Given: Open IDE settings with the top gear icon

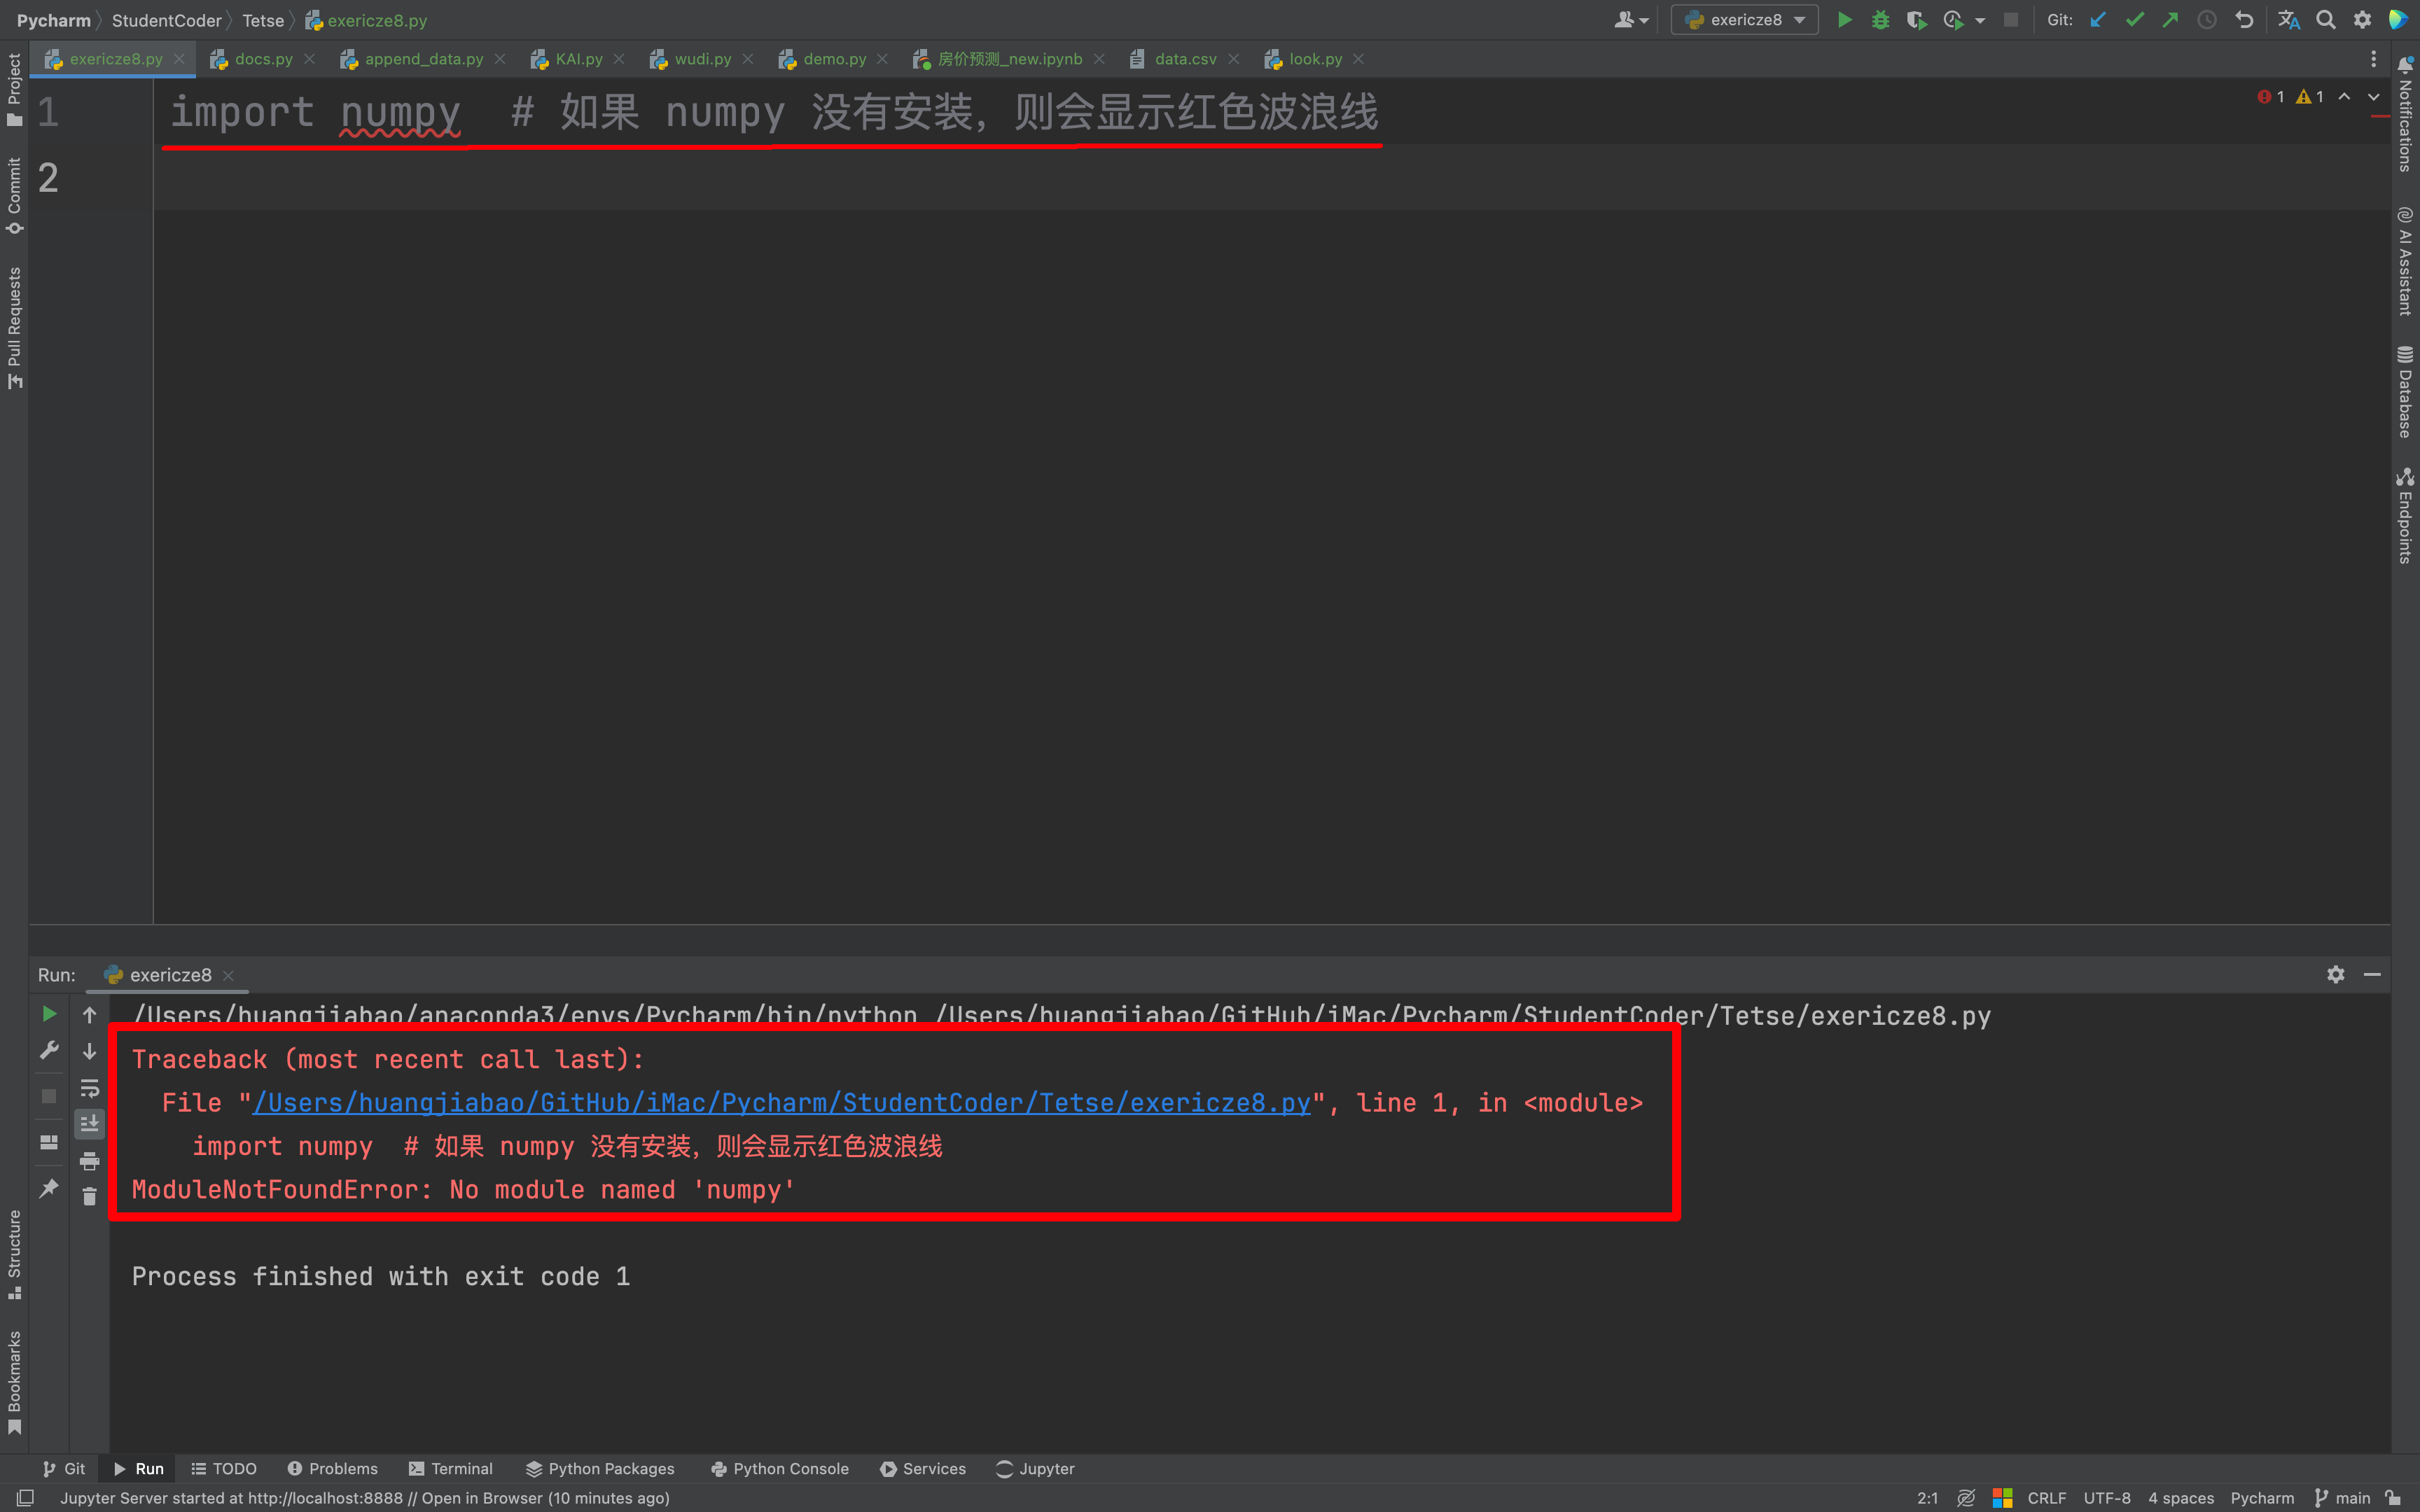Looking at the screenshot, I should point(2362,20).
